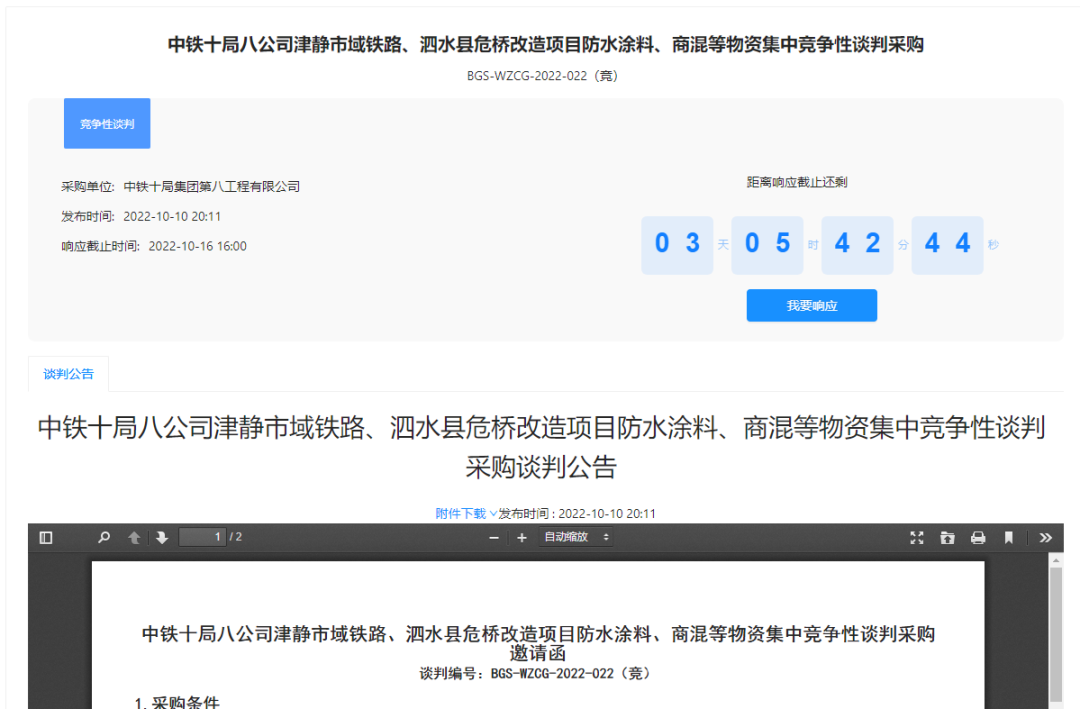Click the blue 我要响应 button
The image size is (1080, 709).
coord(811,305)
